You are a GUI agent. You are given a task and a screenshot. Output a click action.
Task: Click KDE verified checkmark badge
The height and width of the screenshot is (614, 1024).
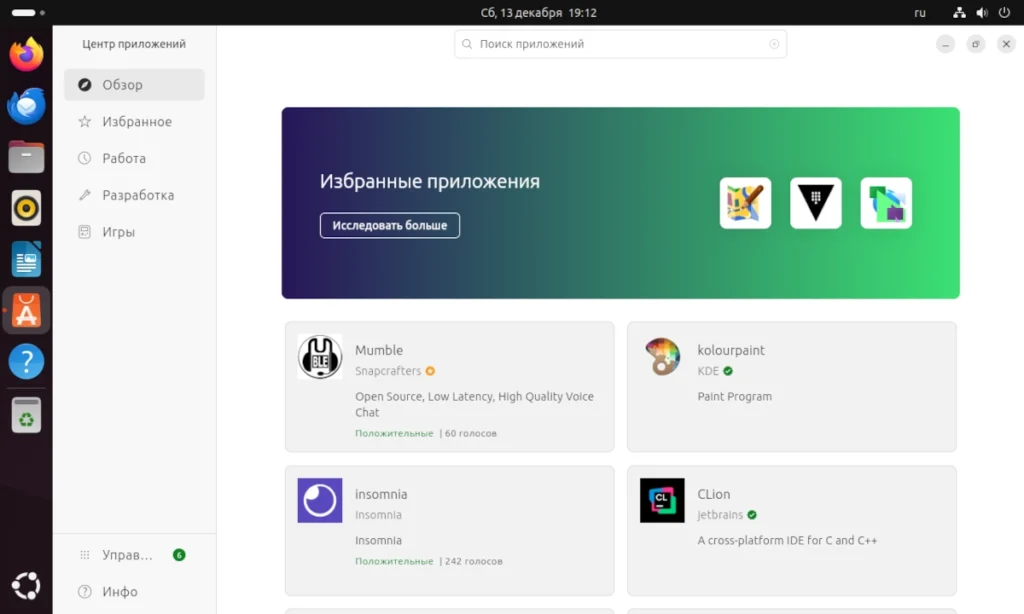point(728,371)
